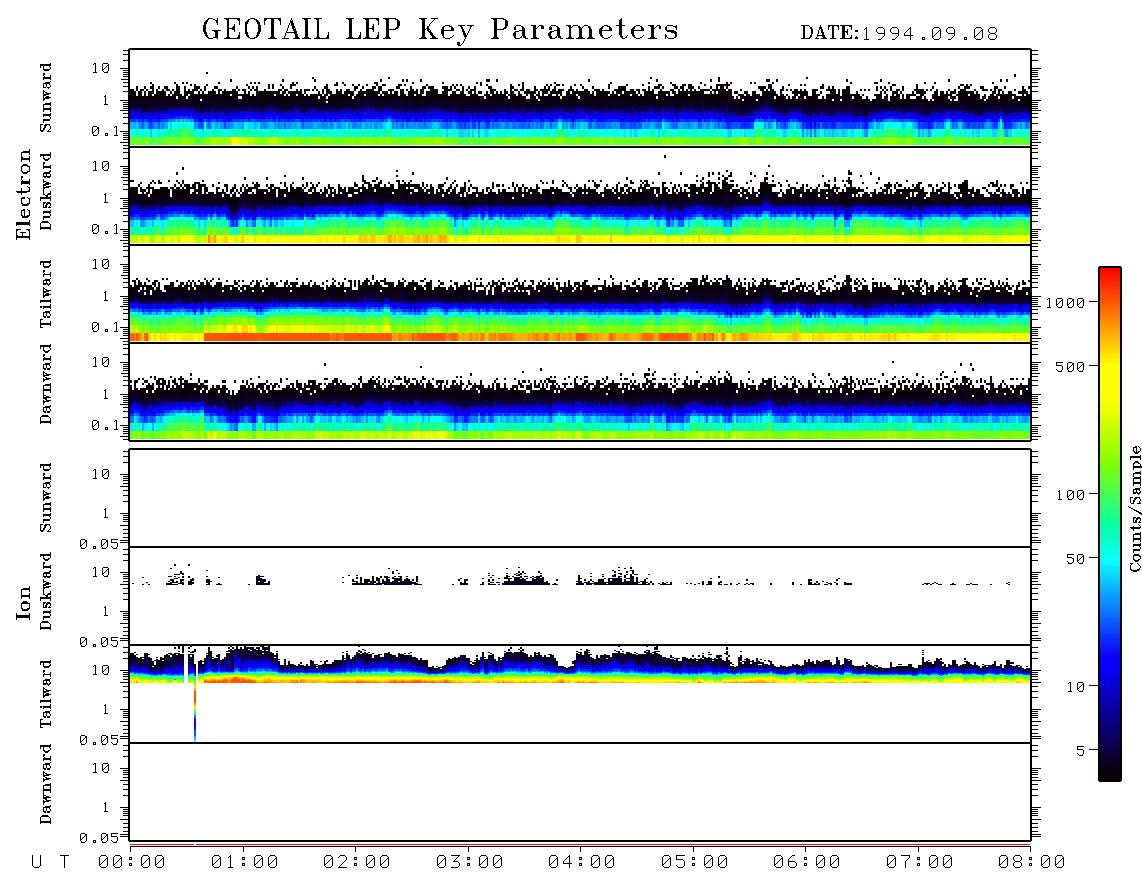Select the Ion Tailward panel label
Screen dimensions: 1142x880
coord(46,694)
